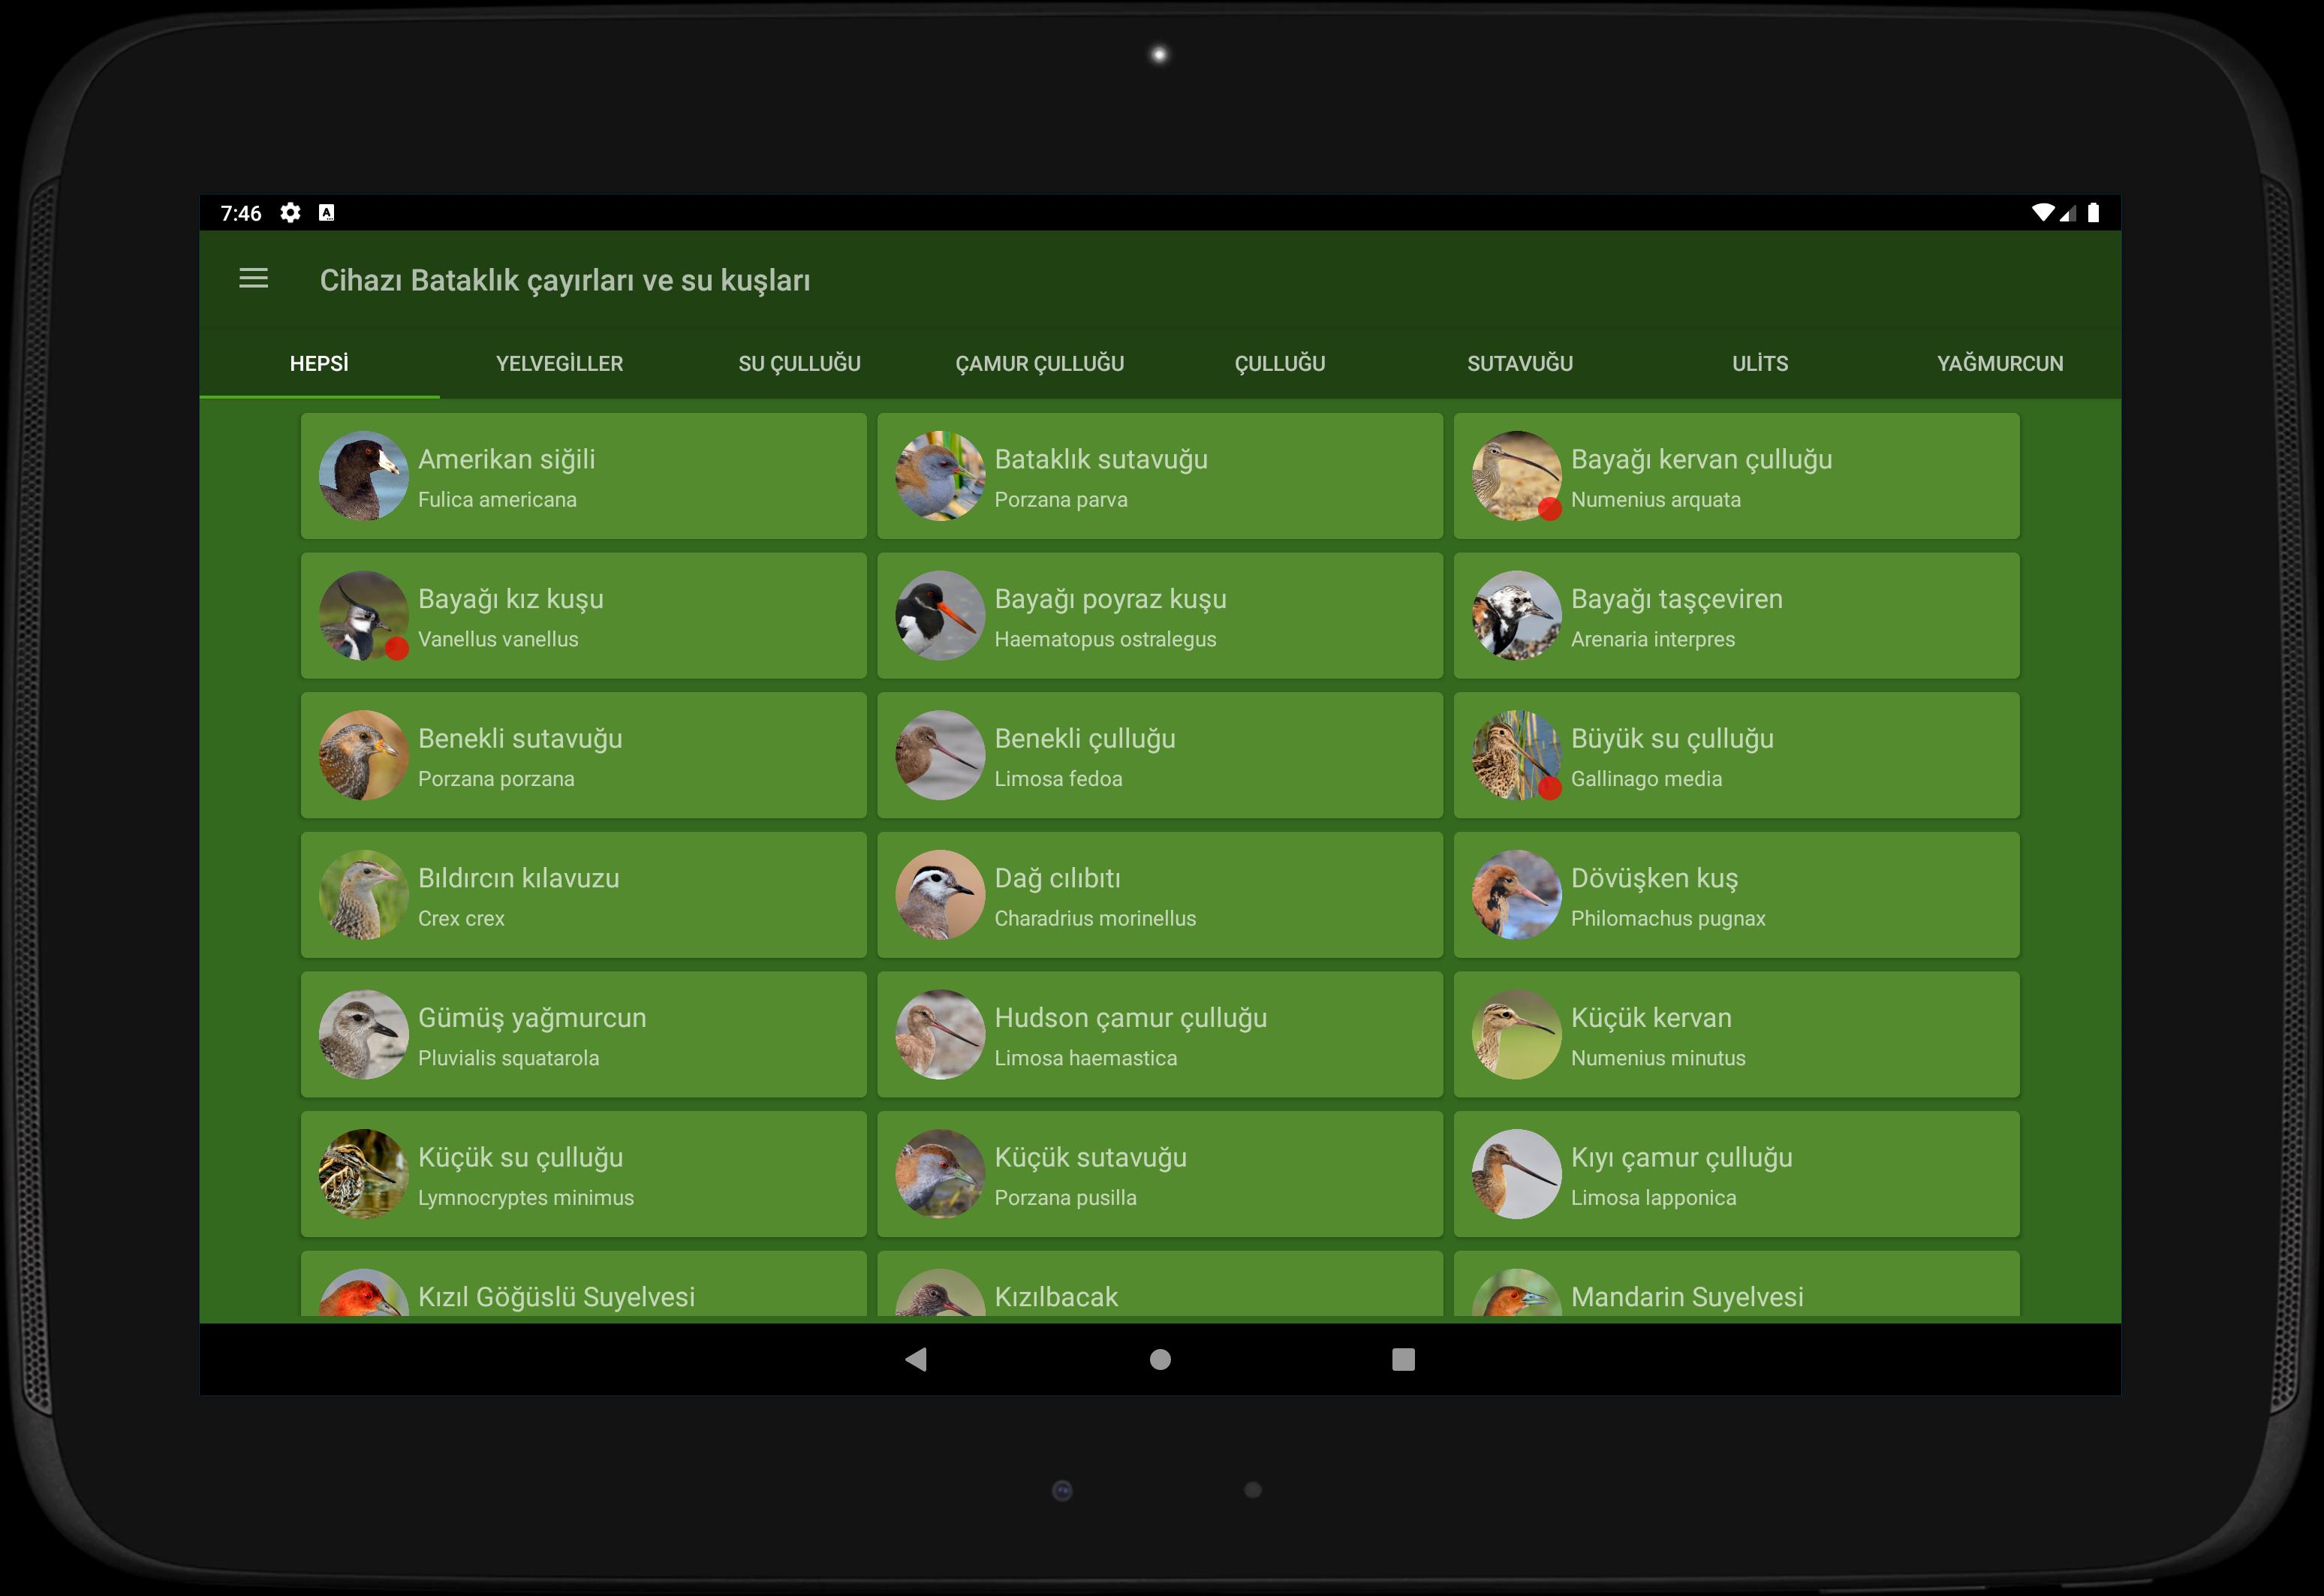Tap the Küçük su çulluğu photo

(363, 1174)
